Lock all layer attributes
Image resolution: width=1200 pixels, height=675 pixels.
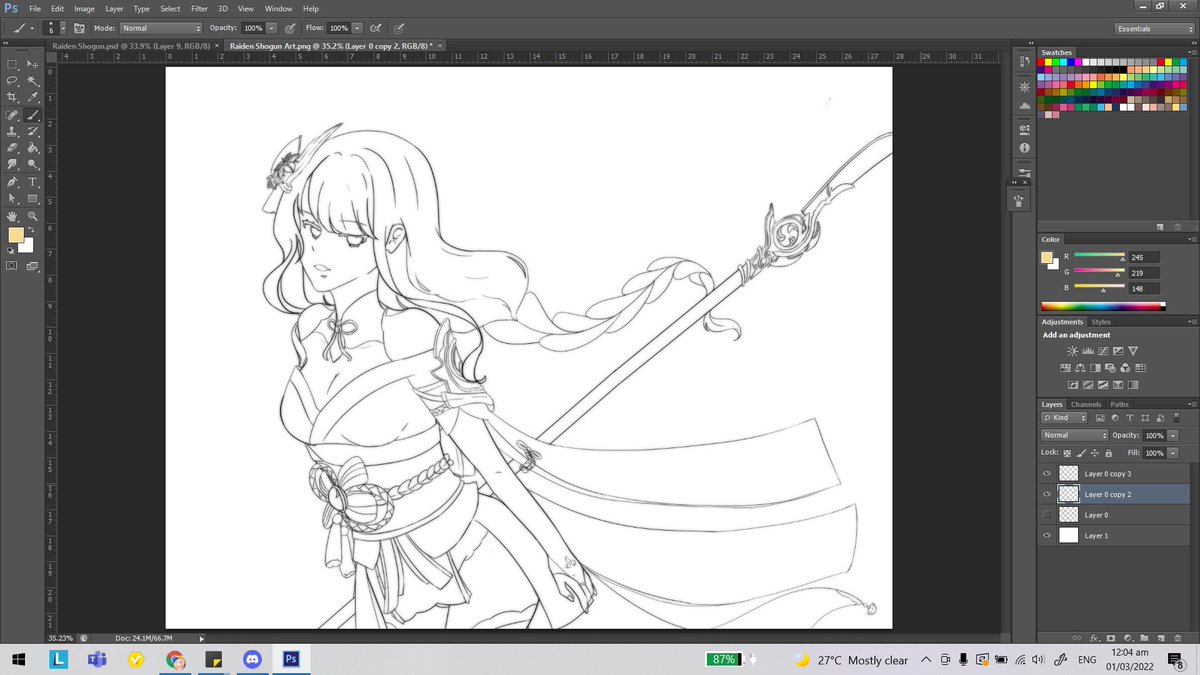click(1108, 453)
